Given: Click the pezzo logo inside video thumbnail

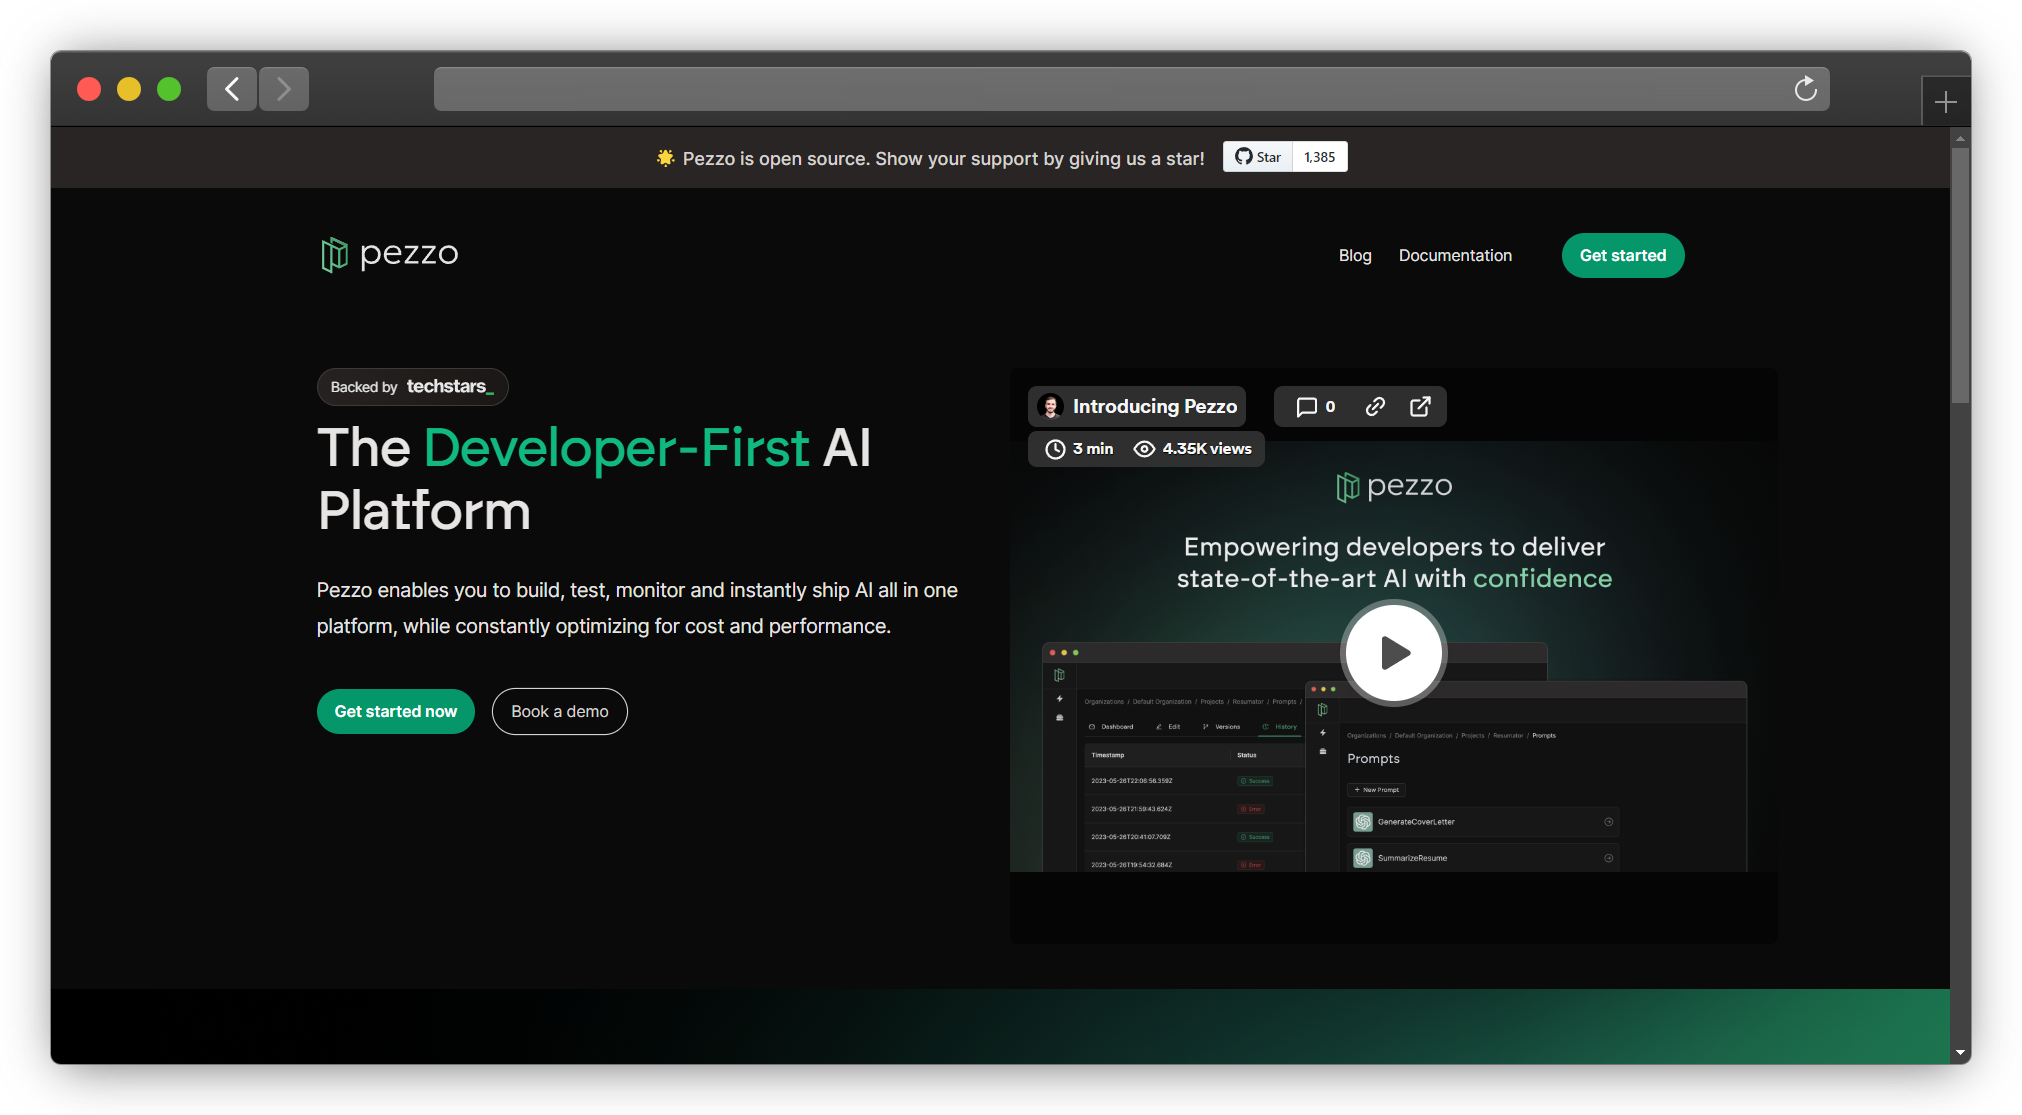Looking at the screenshot, I should click(x=1394, y=487).
